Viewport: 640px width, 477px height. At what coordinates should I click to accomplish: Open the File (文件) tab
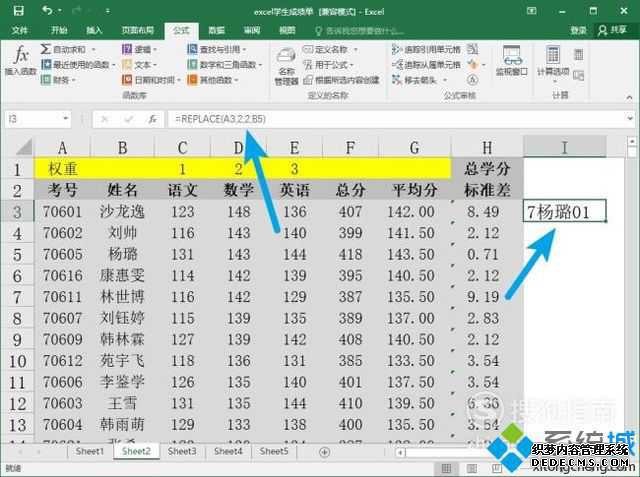click(x=20, y=30)
